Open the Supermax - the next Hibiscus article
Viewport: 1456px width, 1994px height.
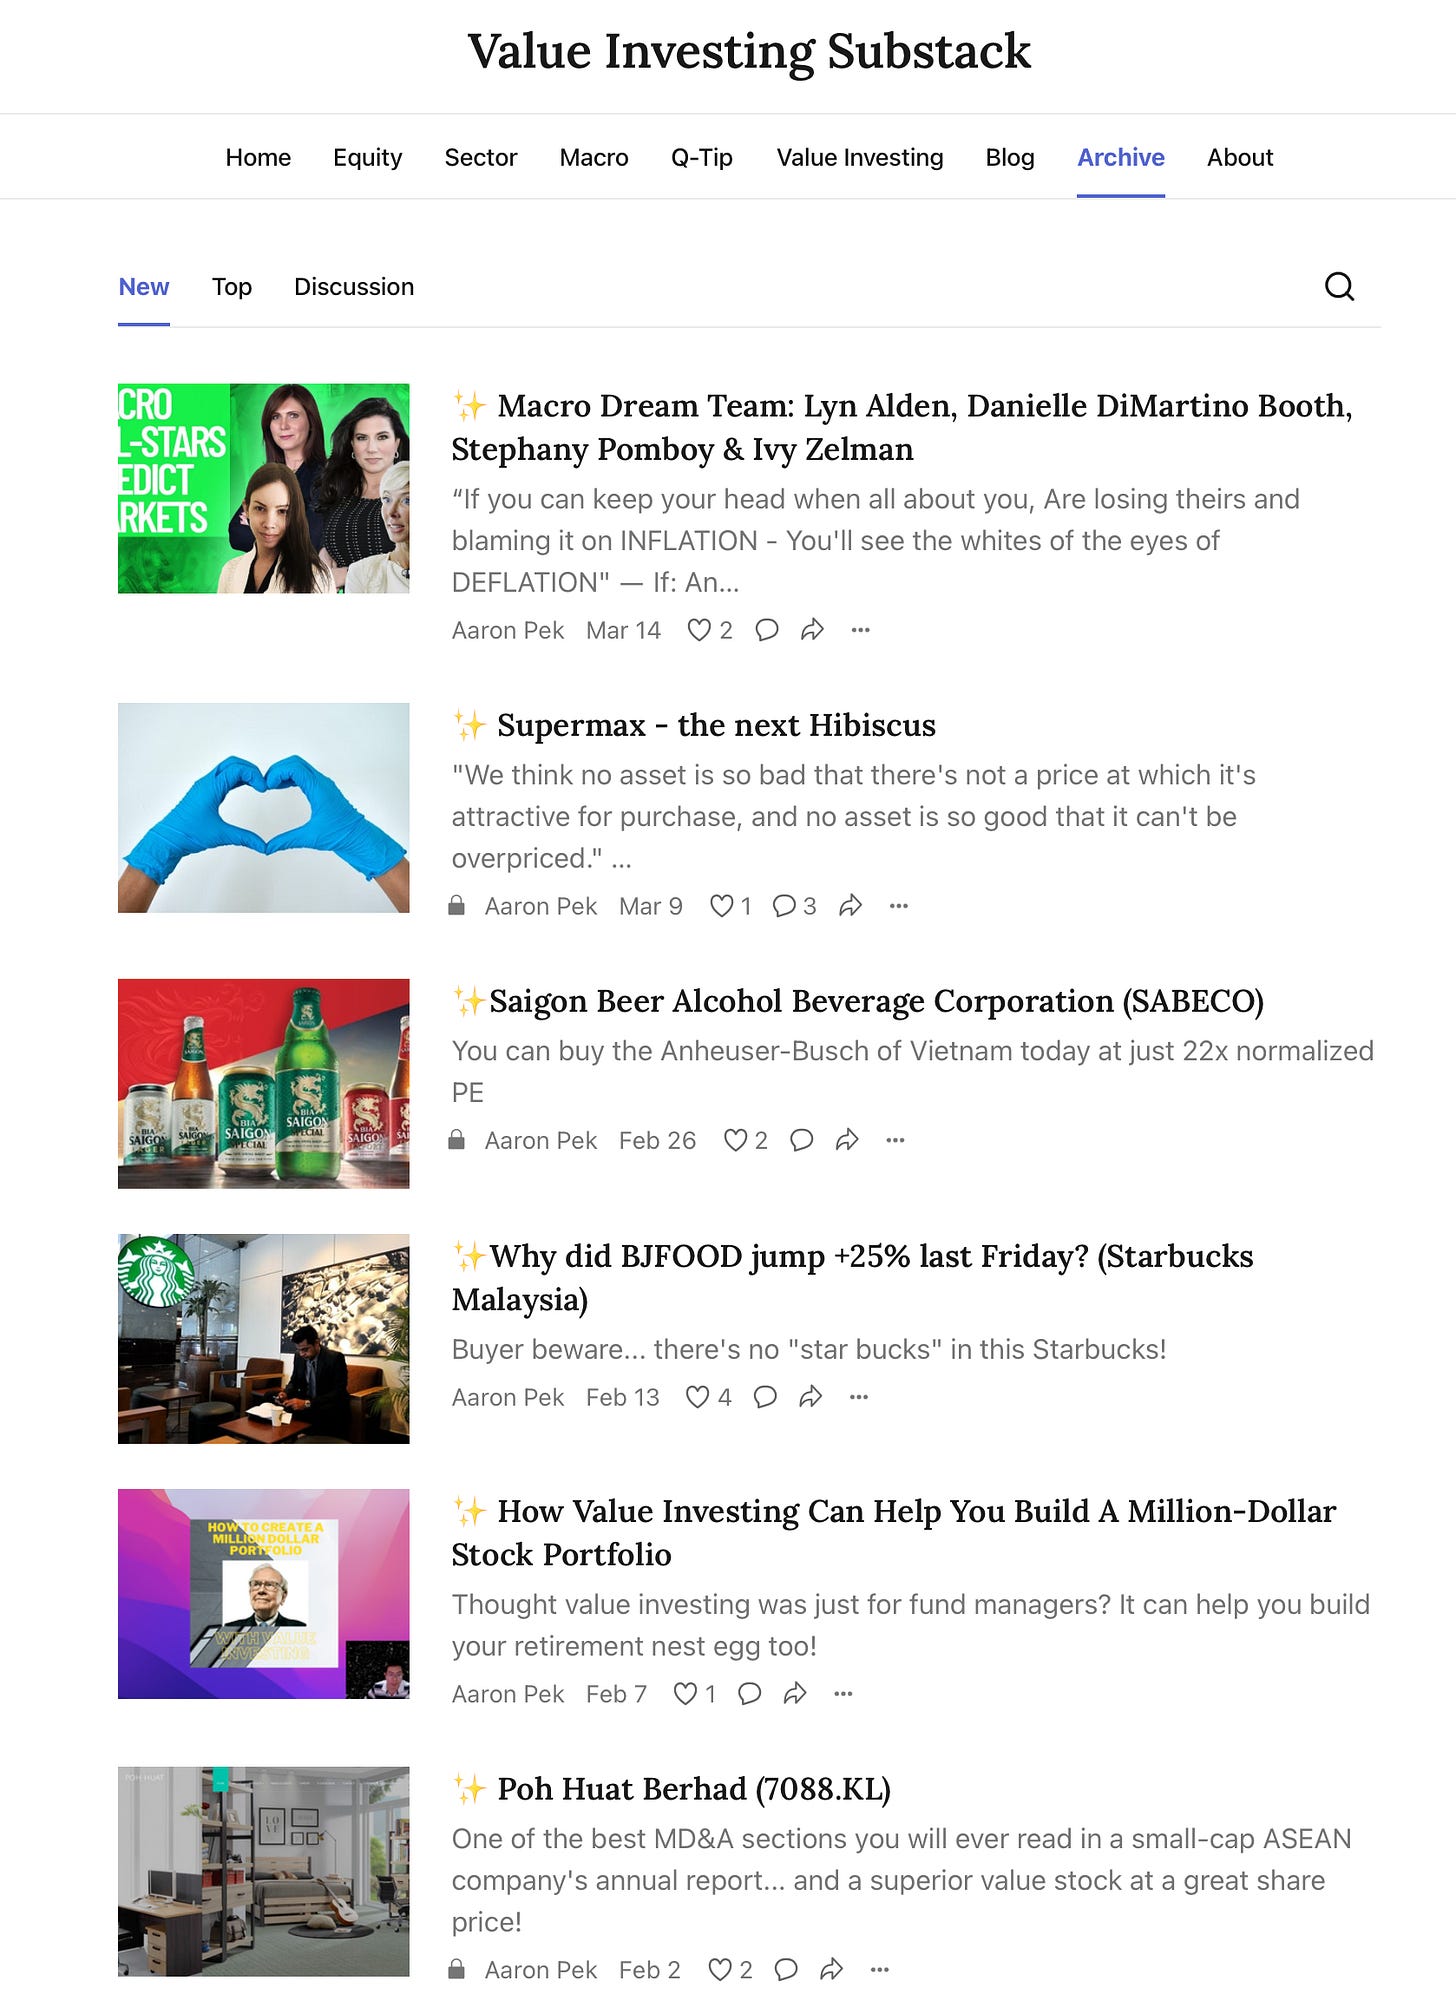694,725
